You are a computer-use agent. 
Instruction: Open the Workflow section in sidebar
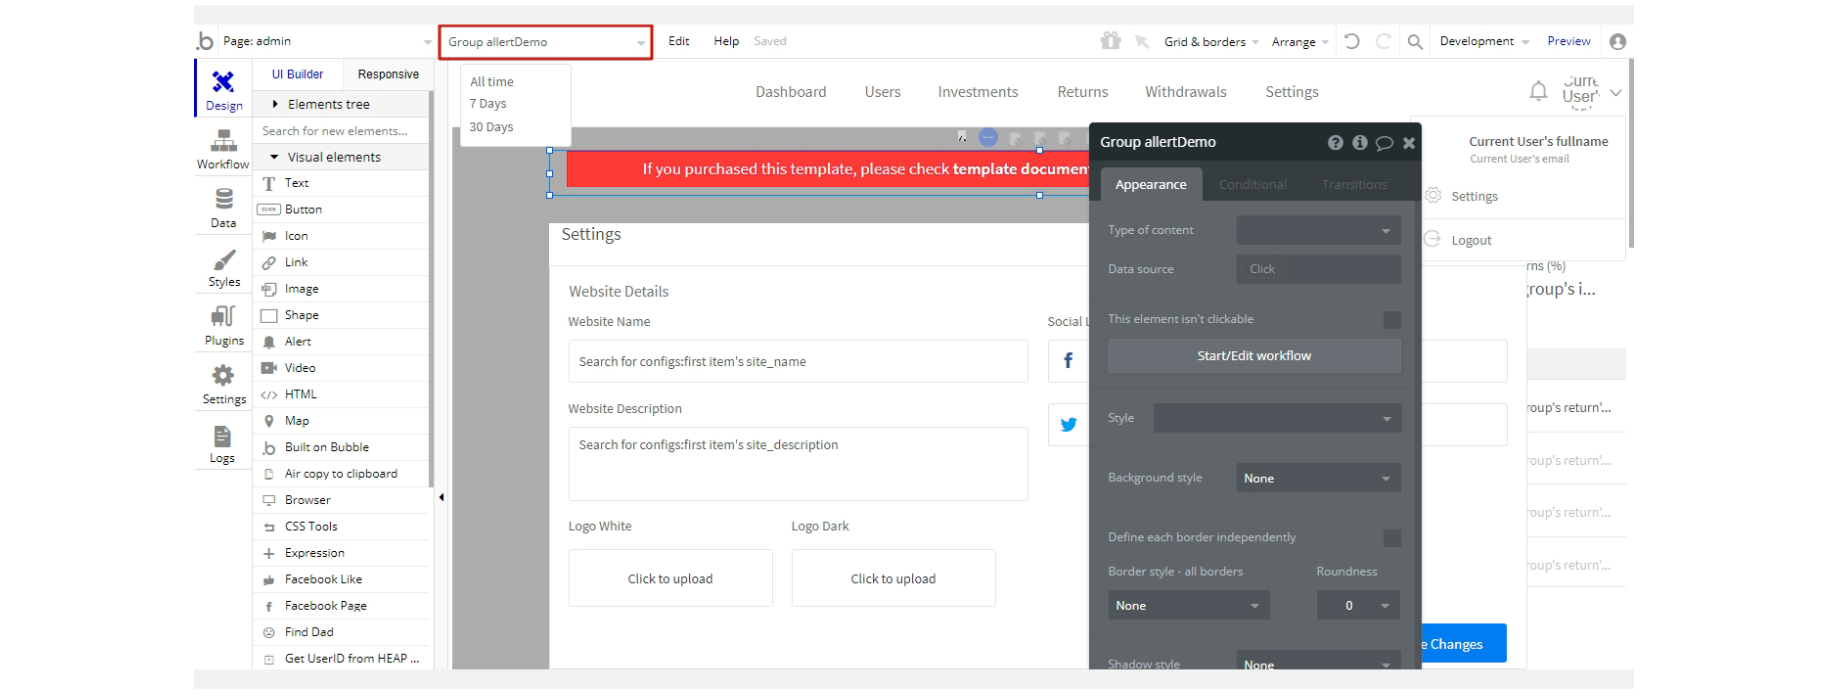[x=223, y=149]
